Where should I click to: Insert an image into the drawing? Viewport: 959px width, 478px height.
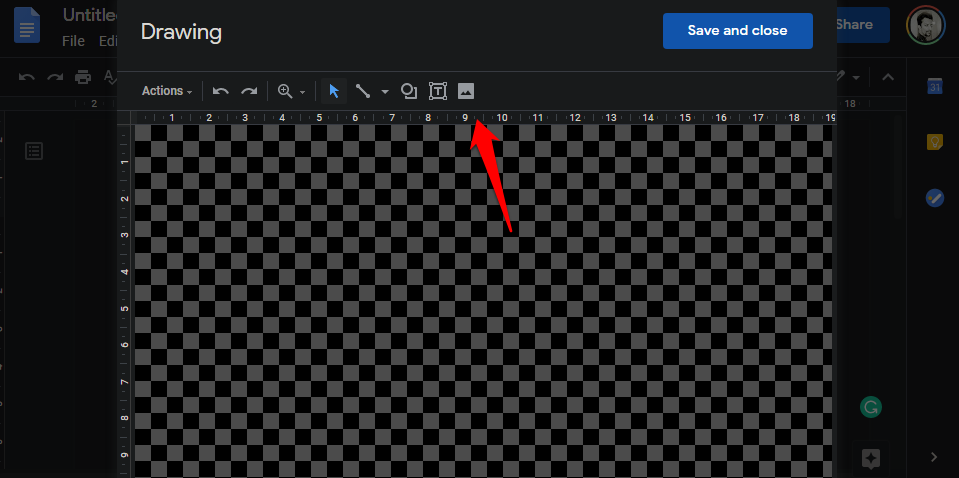click(466, 91)
